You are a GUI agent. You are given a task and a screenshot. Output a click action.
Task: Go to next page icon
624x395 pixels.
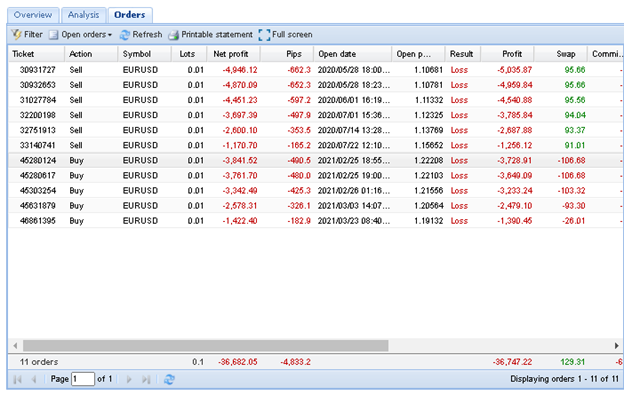[129, 379]
